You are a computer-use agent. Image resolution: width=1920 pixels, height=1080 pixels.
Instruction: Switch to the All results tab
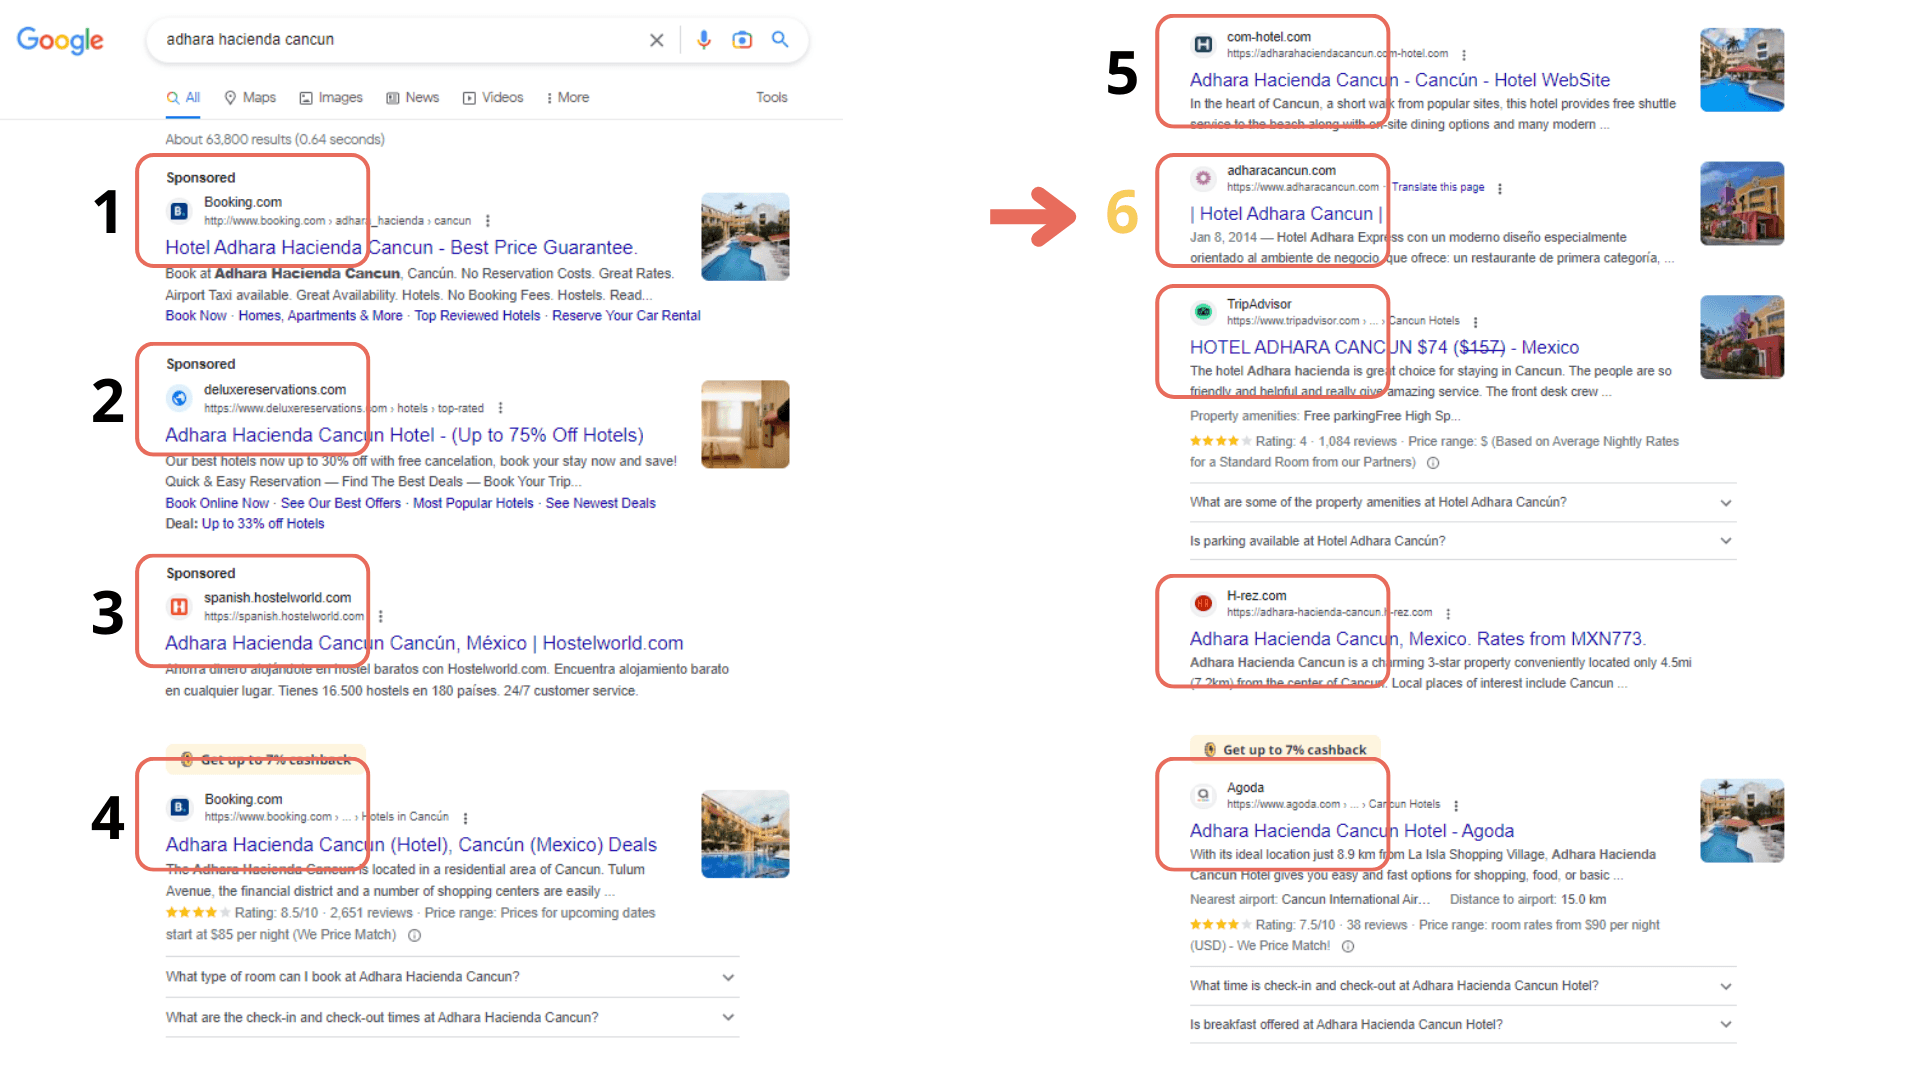click(183, 98)
